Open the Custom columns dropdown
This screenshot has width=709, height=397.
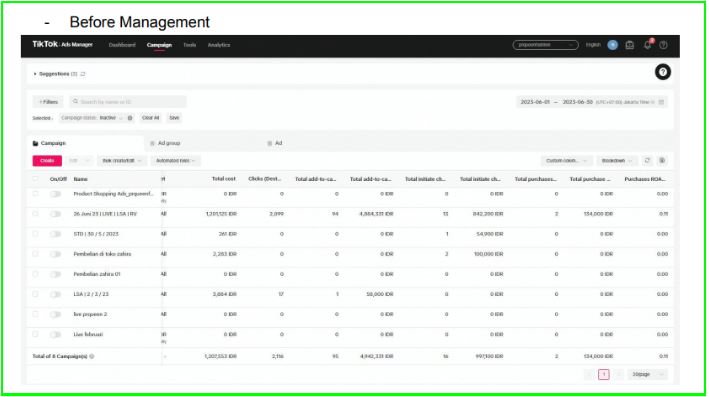coord(566,161)
